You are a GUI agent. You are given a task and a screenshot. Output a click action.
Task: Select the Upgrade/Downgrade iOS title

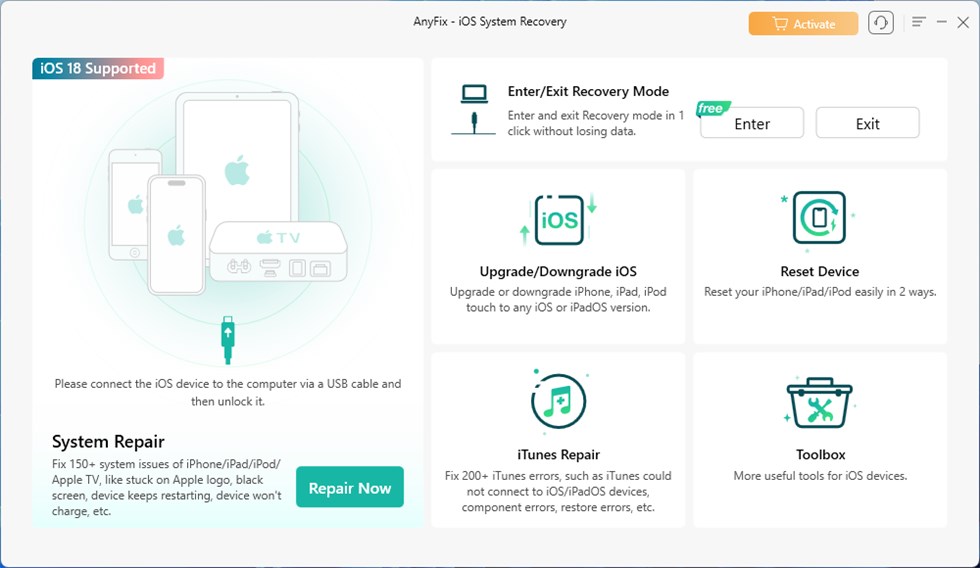[558, 271]
